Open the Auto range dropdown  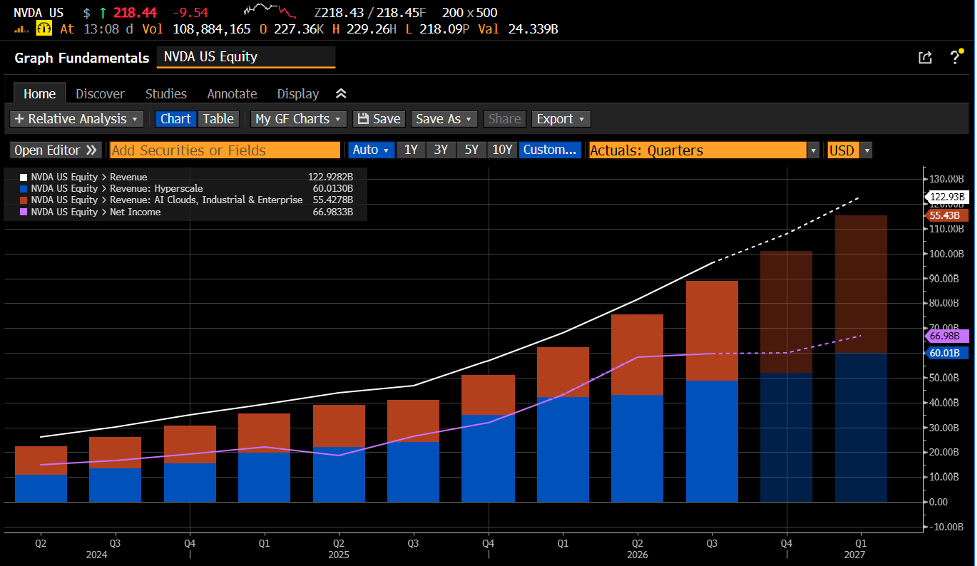coord(371,150)
